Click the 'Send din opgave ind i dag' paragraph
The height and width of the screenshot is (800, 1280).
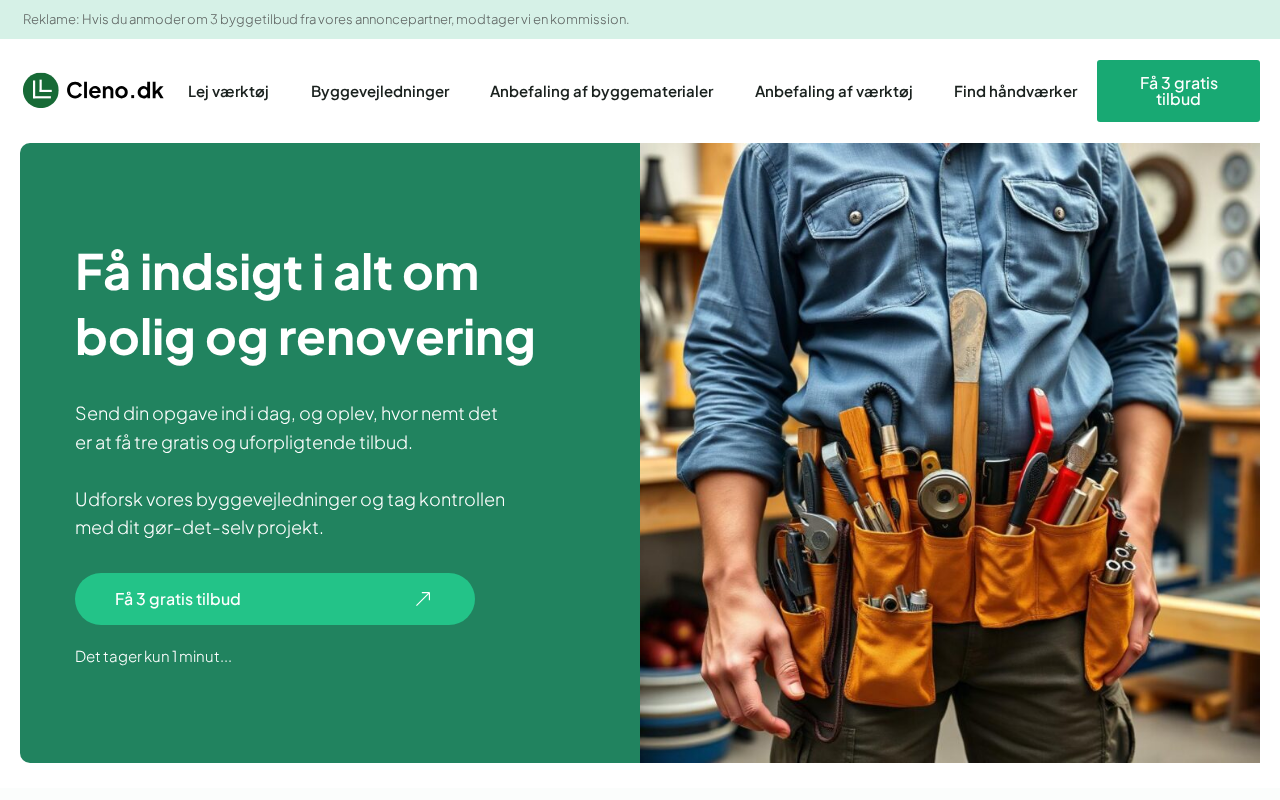pyautogui.click(x=286, y=427)
